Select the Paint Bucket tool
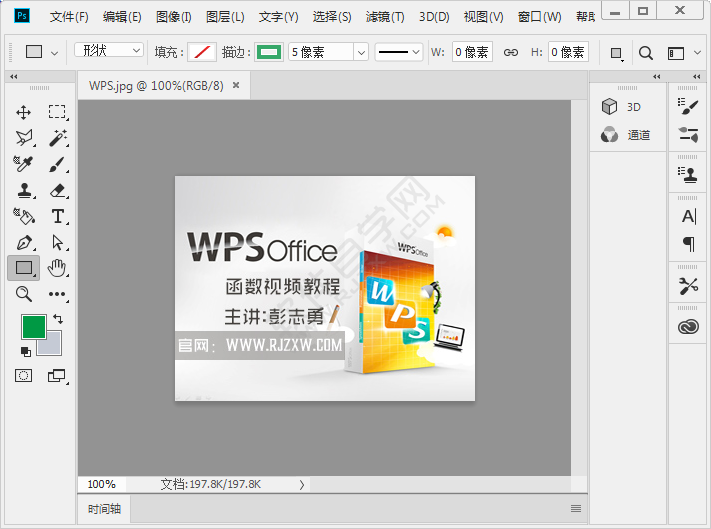Image resolution: width=711 pixels, height=529 pixels. [x=24, y=217]
